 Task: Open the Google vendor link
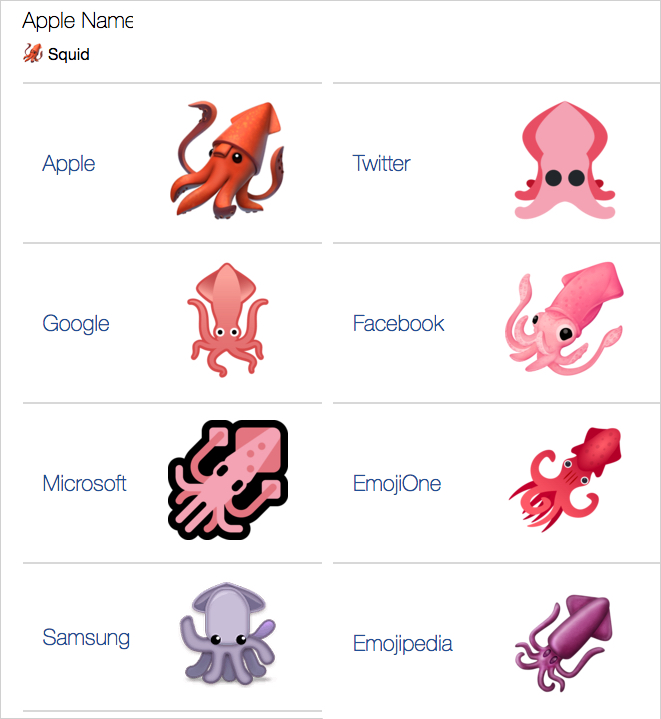tap(76, 324)
